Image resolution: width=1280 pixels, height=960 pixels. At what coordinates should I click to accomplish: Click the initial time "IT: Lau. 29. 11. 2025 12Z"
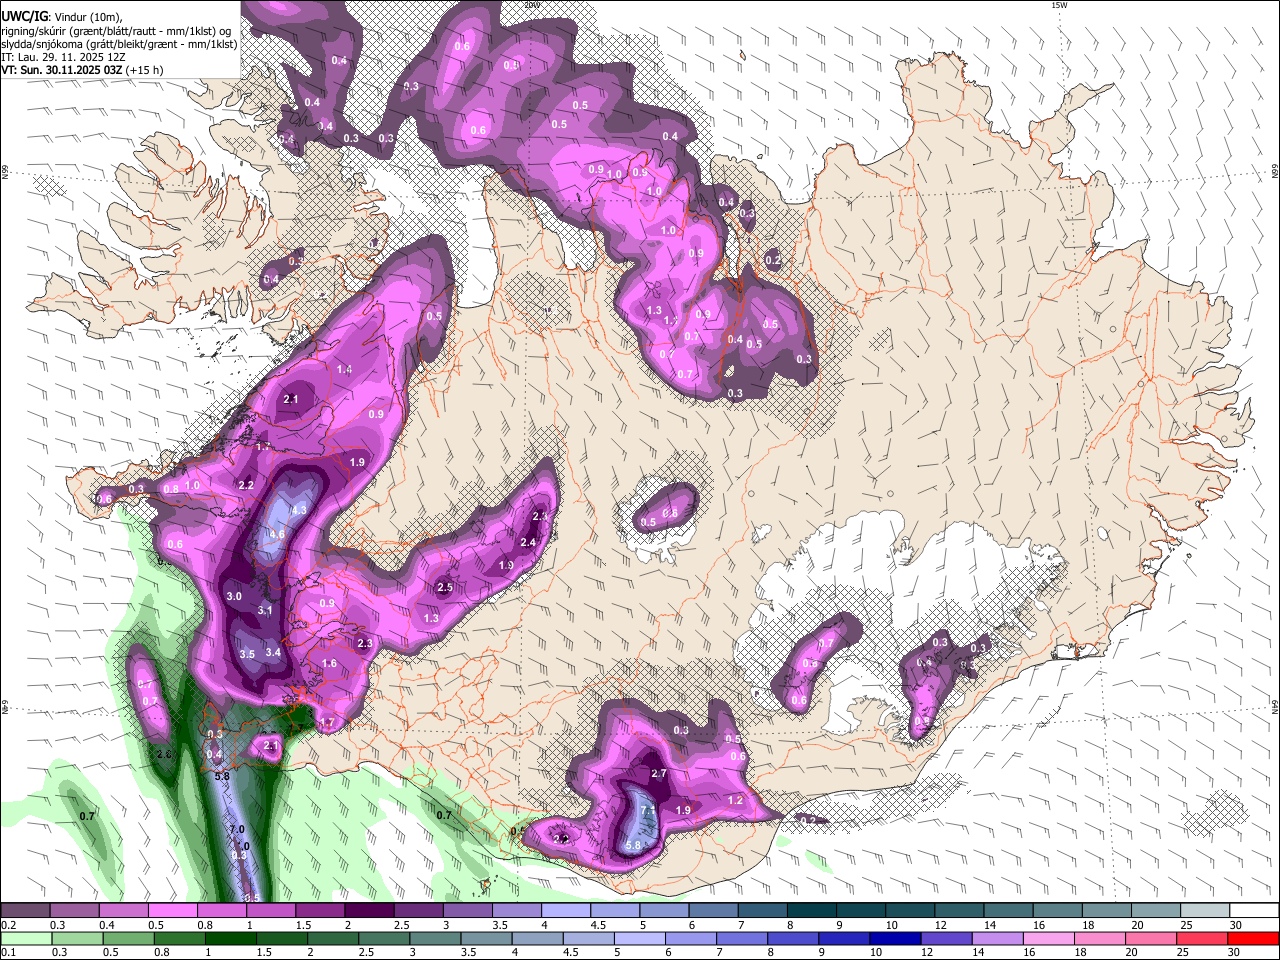63,57
